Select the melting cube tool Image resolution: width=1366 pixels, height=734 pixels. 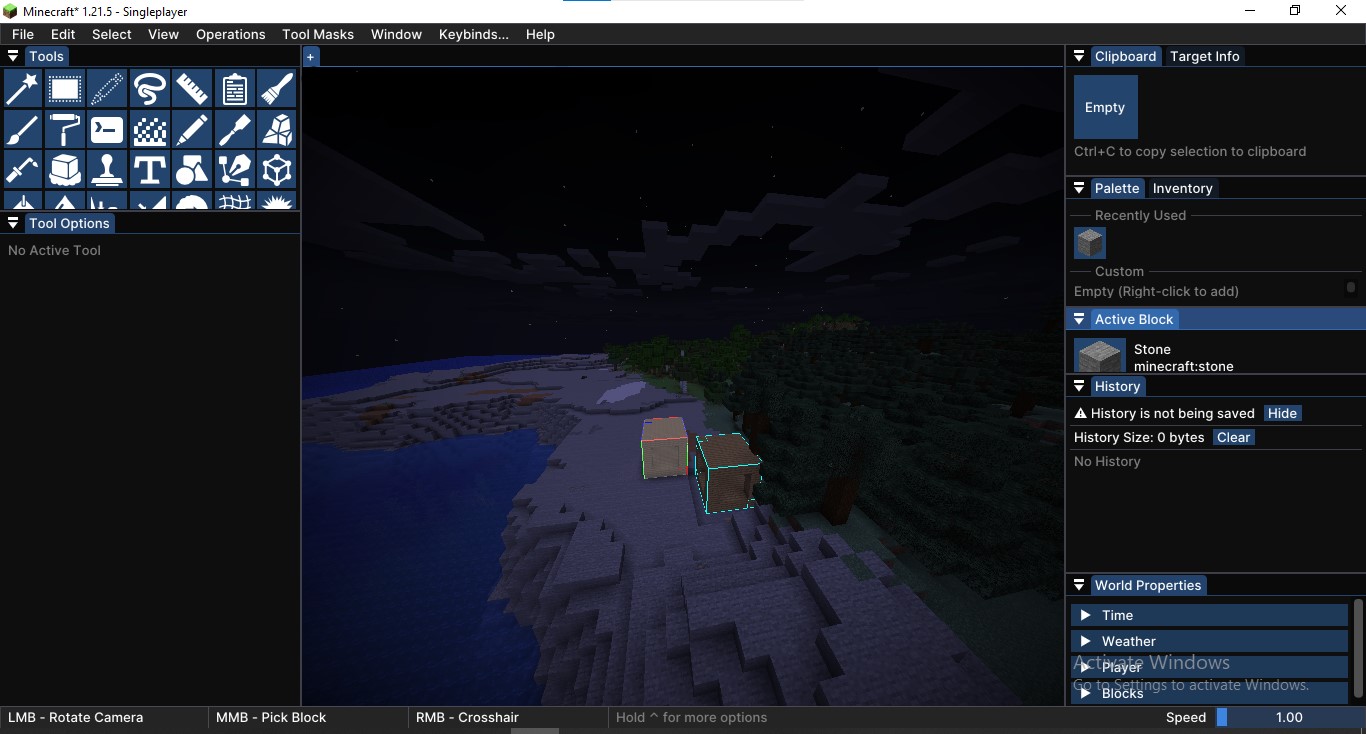[x=65, y=170]
